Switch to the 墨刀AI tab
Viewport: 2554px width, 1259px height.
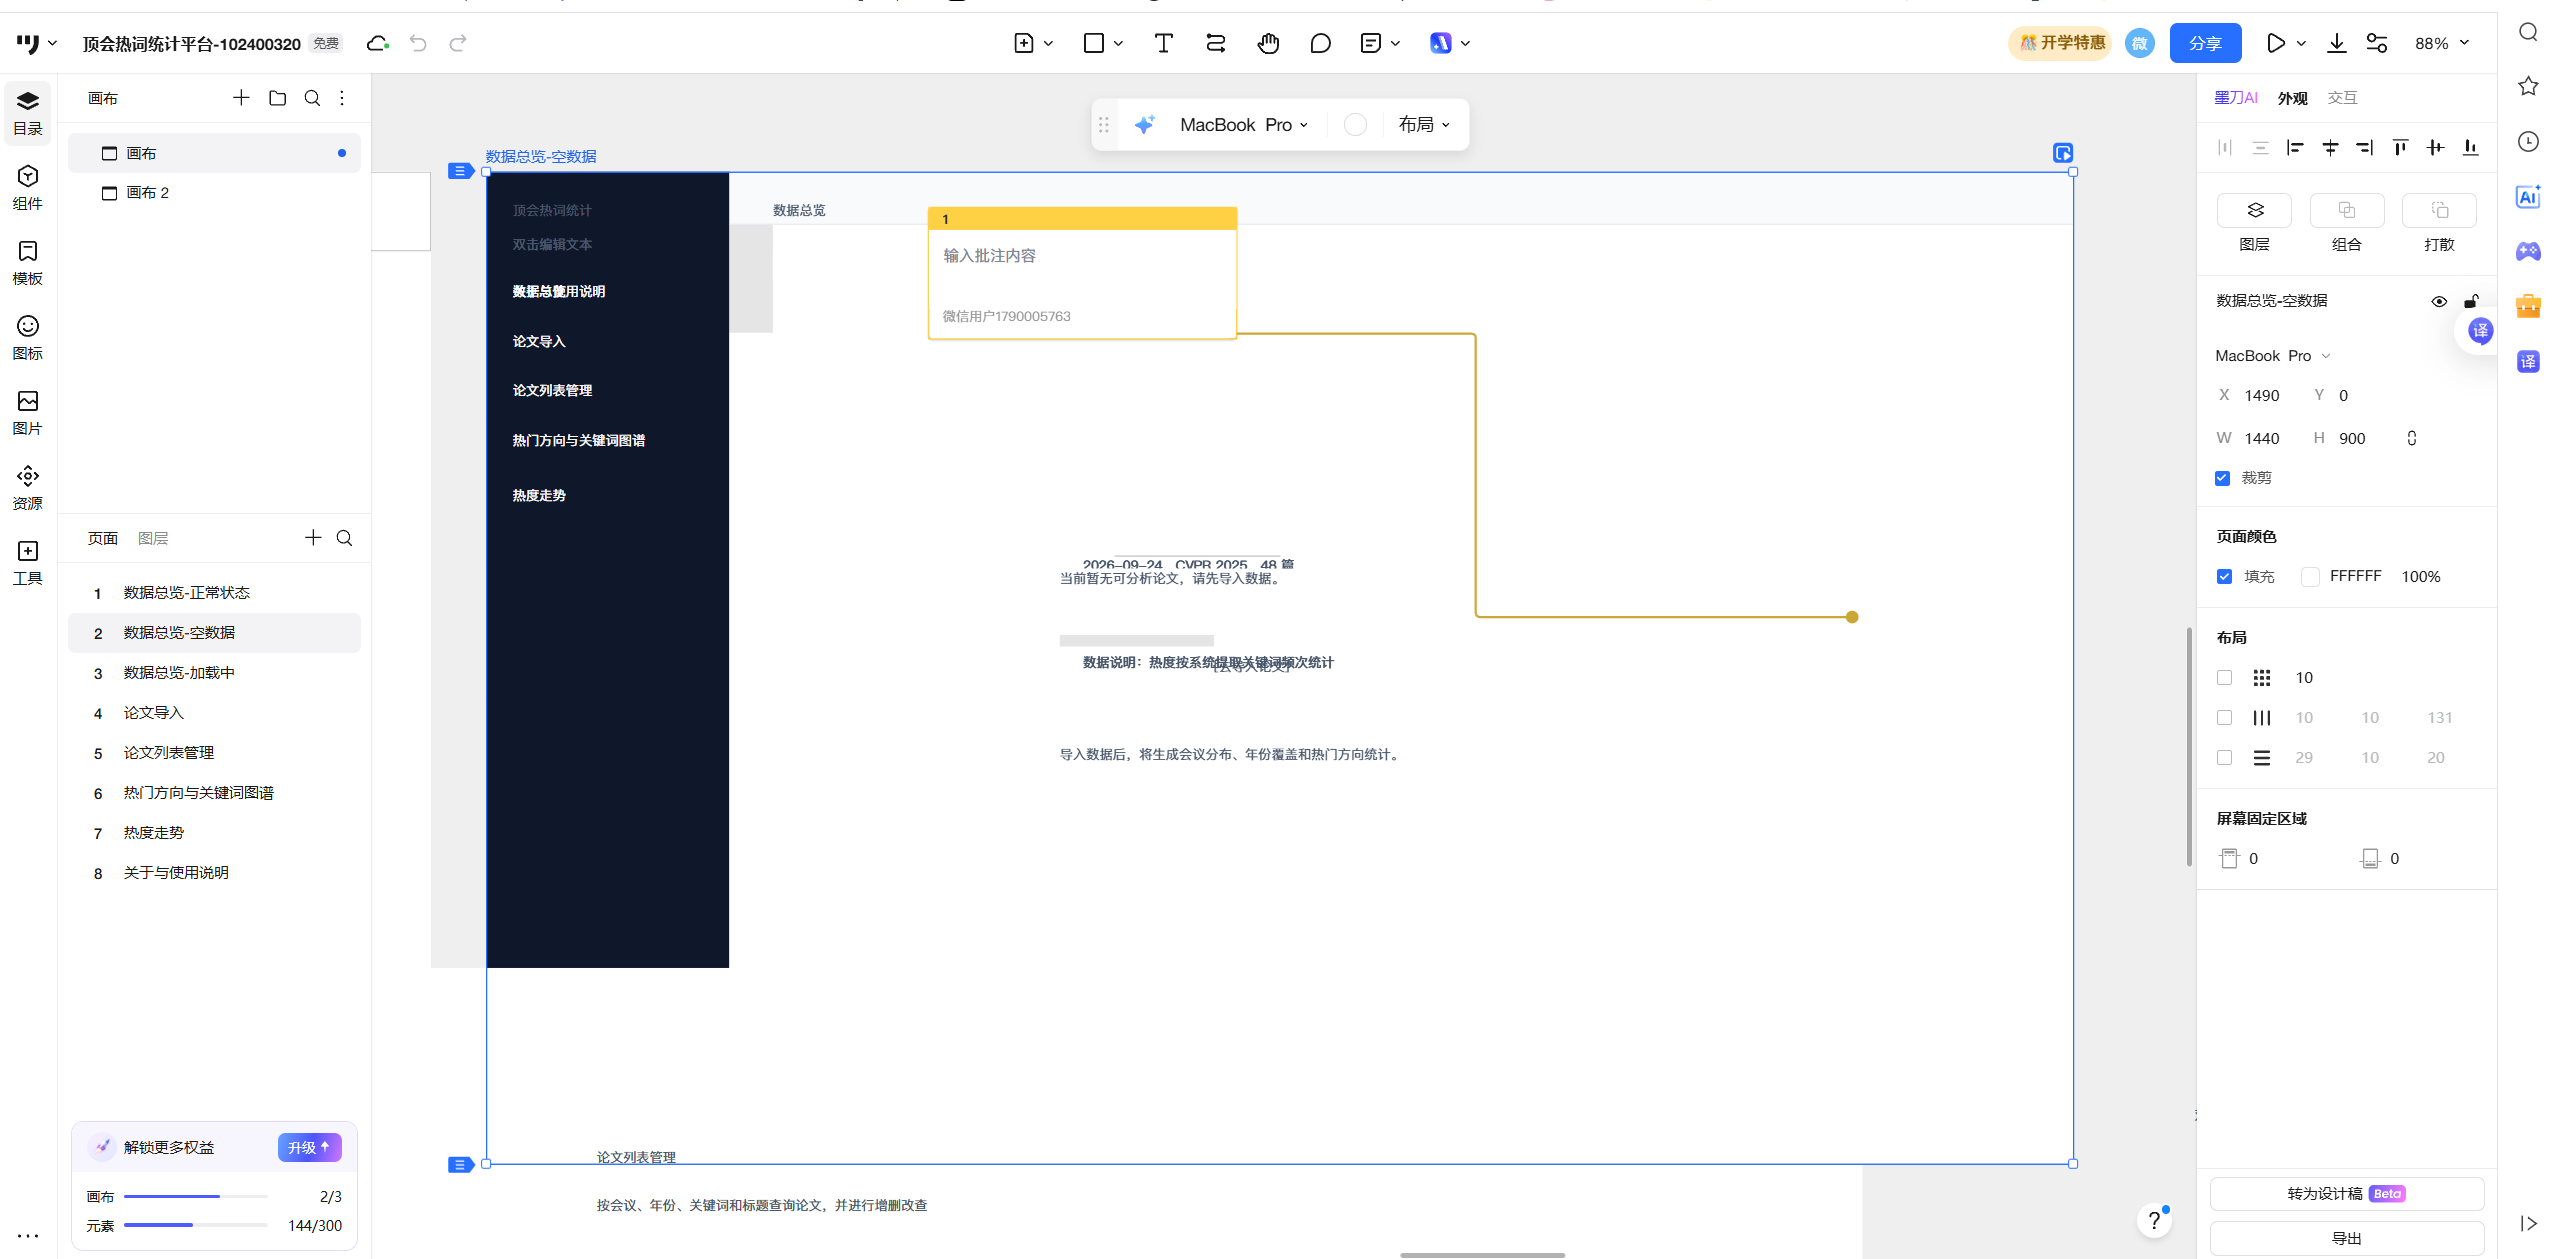point(2236,98)
